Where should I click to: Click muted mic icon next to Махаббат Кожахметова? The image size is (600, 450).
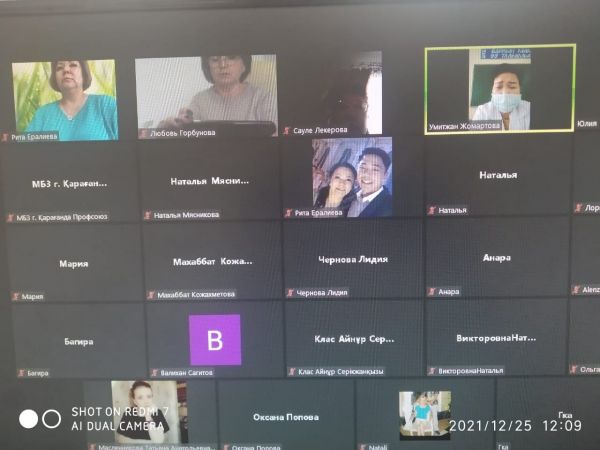(151, 295)
